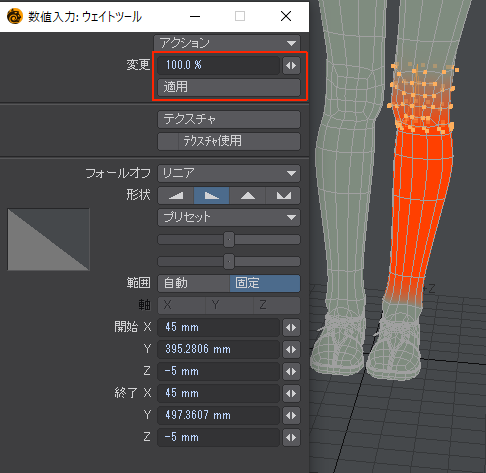Select the descending ramp shape icon
486x473 pixels.
(212, 195)
